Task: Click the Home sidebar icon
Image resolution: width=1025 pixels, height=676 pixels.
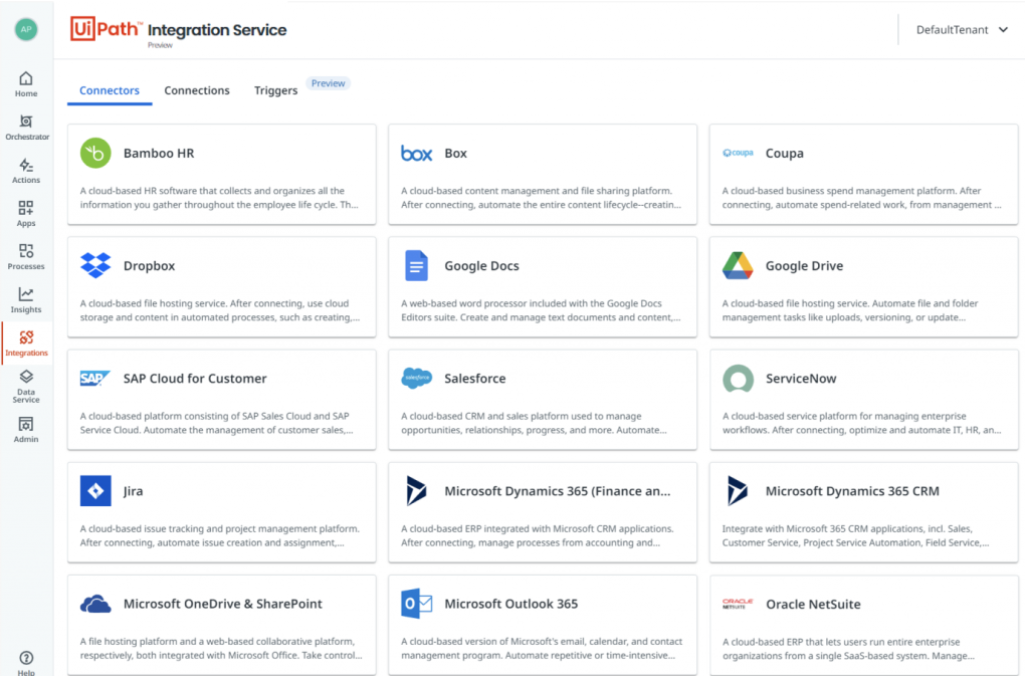Action: [x=26, y=83]
